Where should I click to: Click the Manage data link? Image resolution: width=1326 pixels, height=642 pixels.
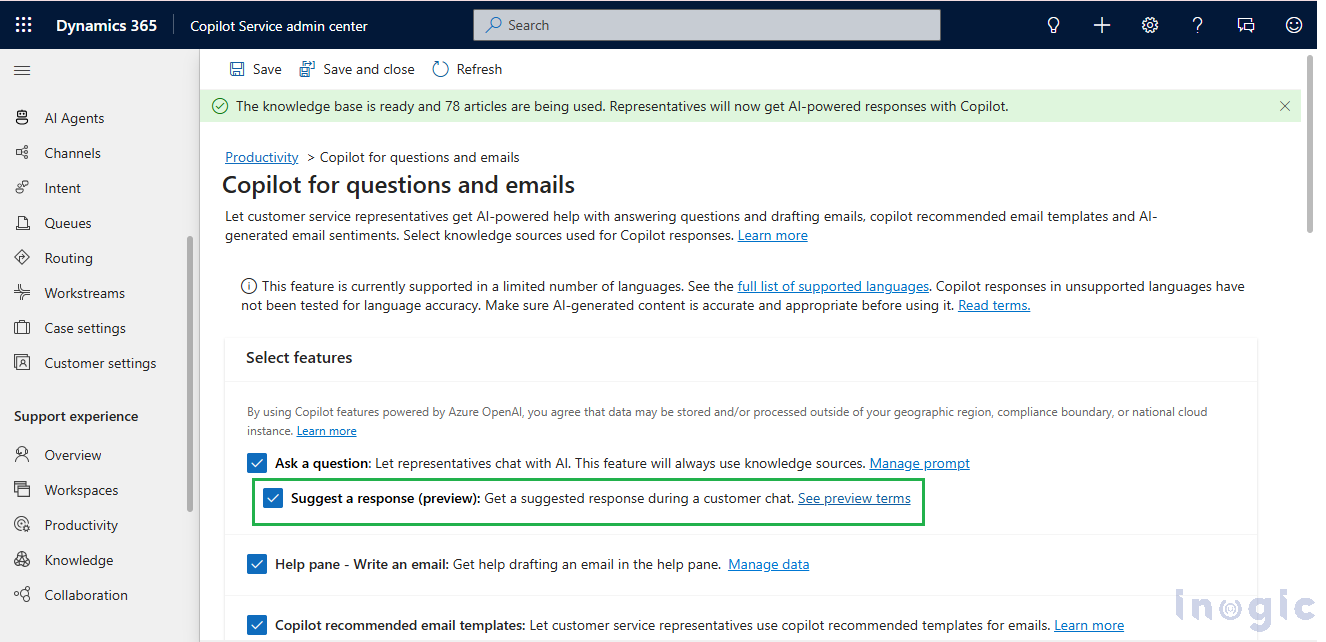(x=769, y=564)
